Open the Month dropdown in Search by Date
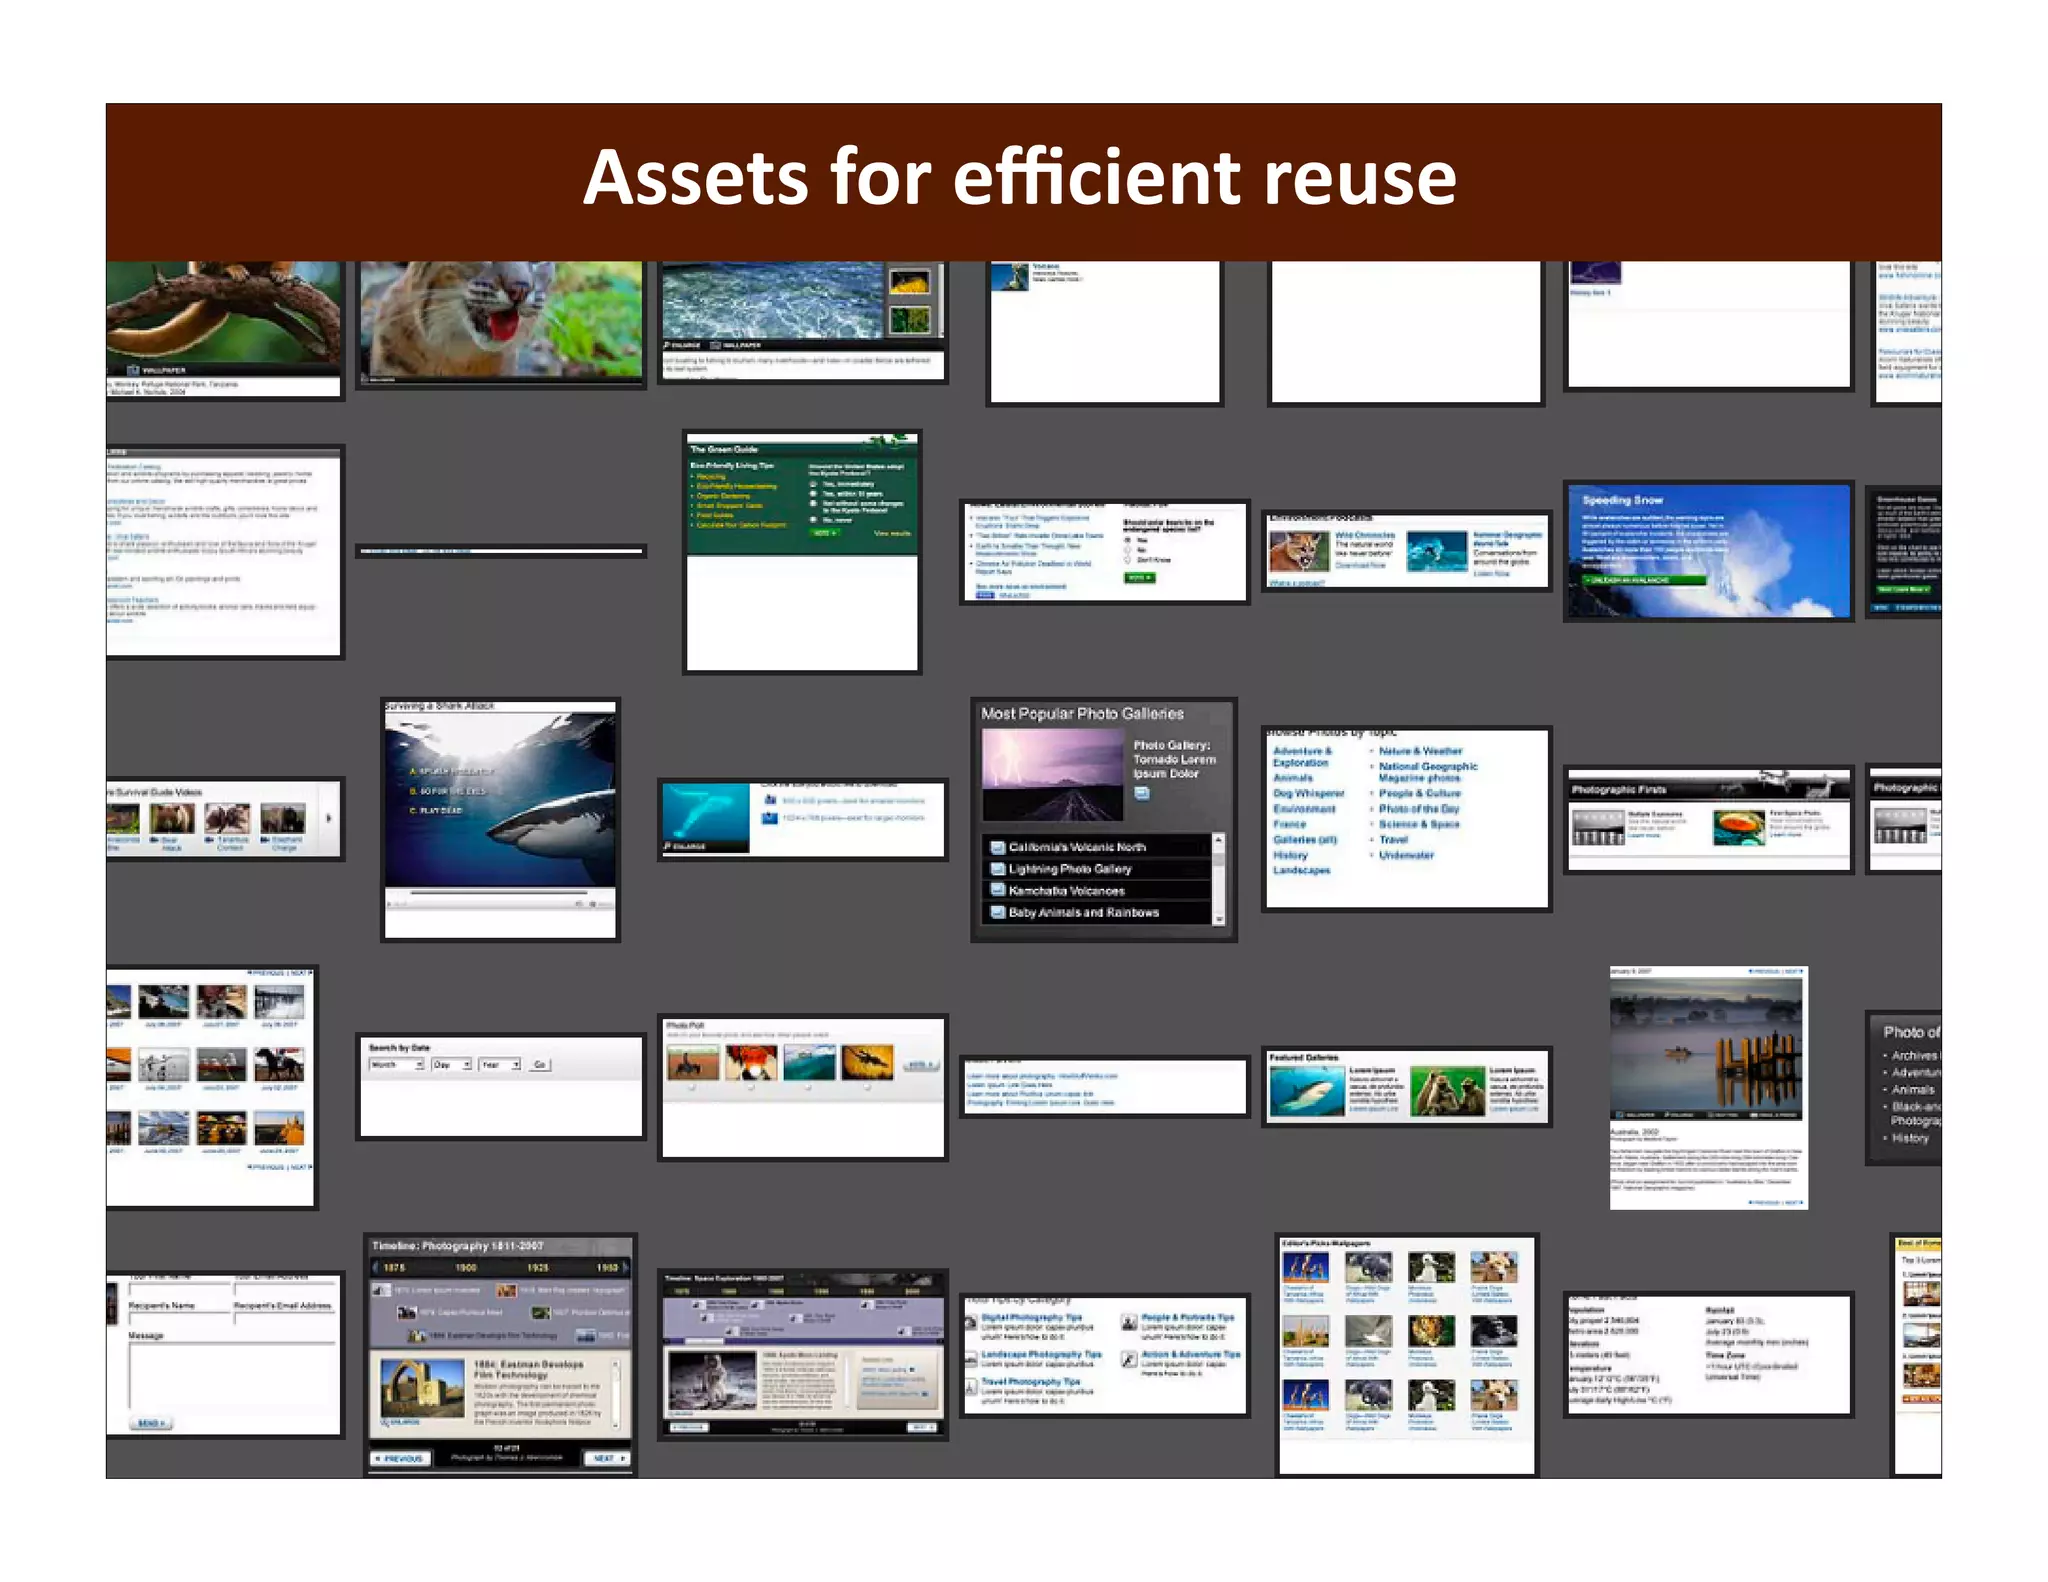2048x1582 pixels. [x=397, y=1064]
